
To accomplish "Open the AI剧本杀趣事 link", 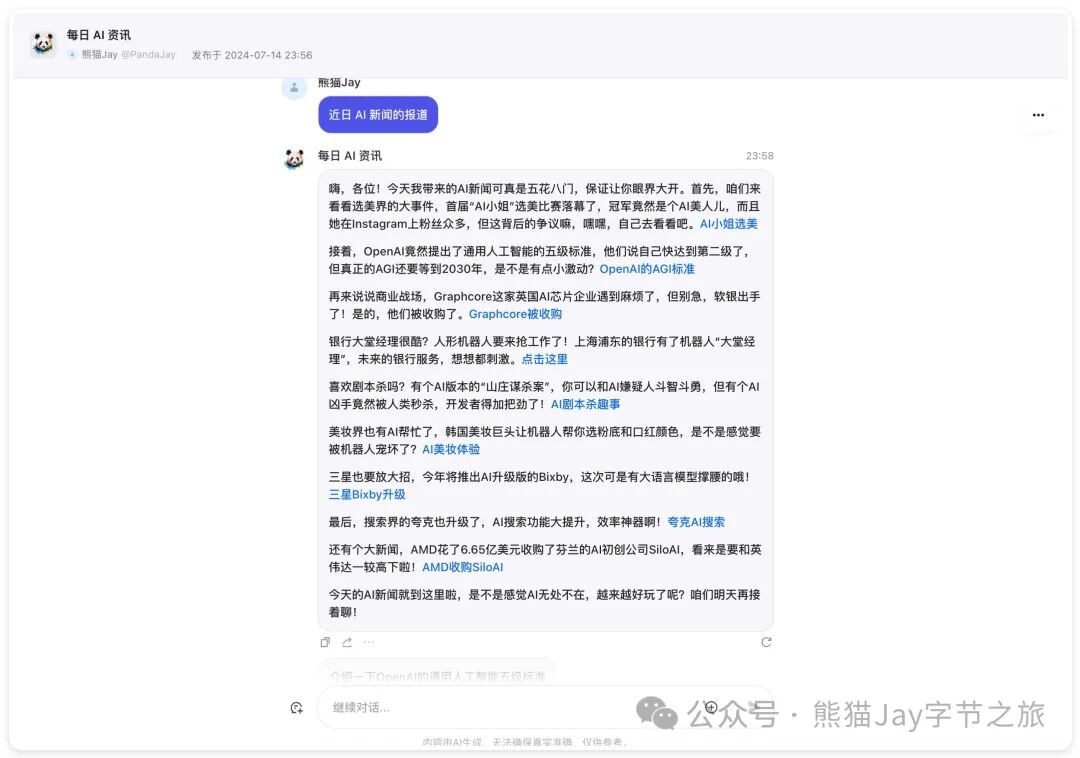I will pyautogui.click(x=585, y=404).
